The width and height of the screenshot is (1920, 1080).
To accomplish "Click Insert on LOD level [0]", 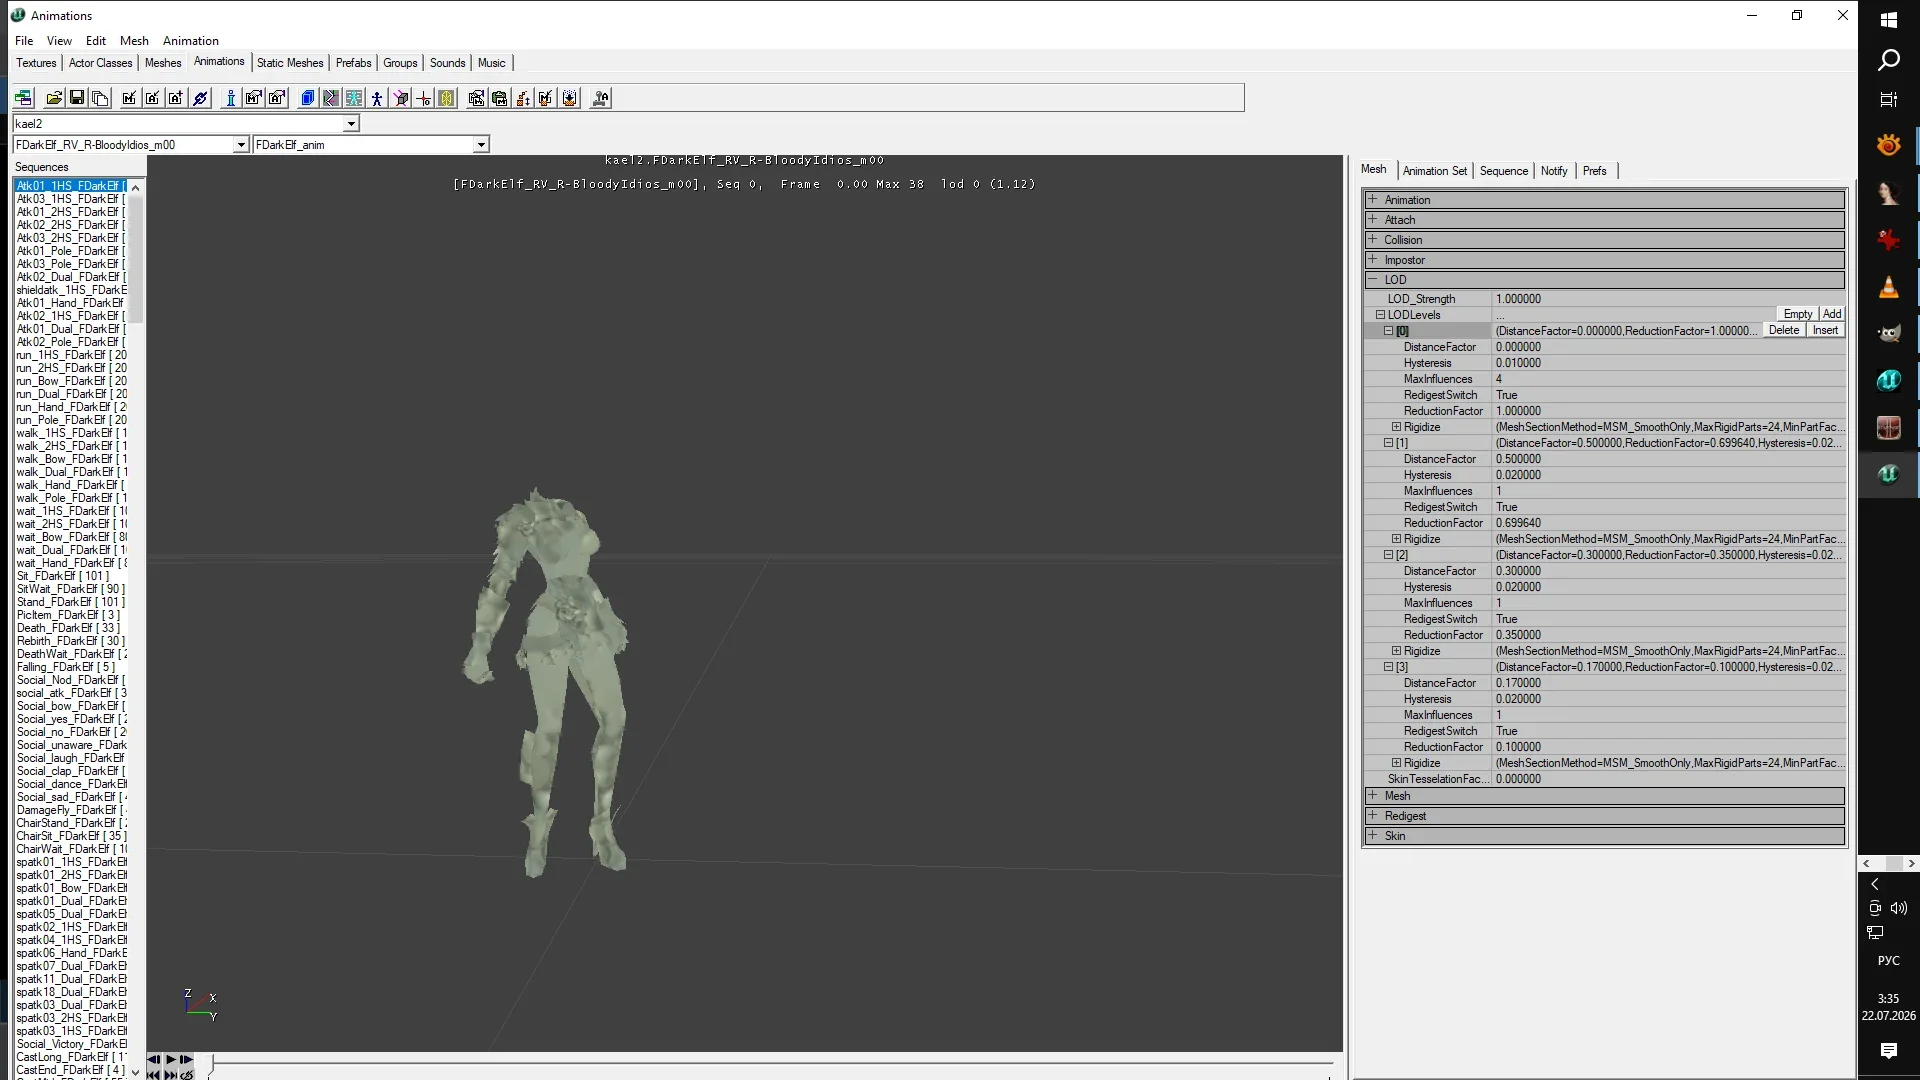I will tap(1825, 330).
